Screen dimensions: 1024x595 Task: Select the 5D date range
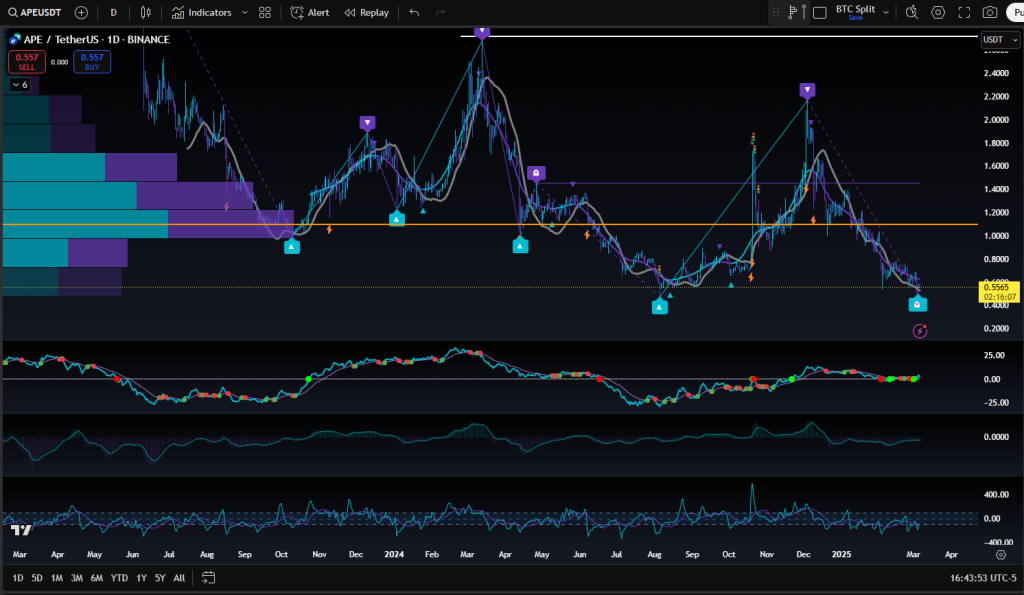37,578
